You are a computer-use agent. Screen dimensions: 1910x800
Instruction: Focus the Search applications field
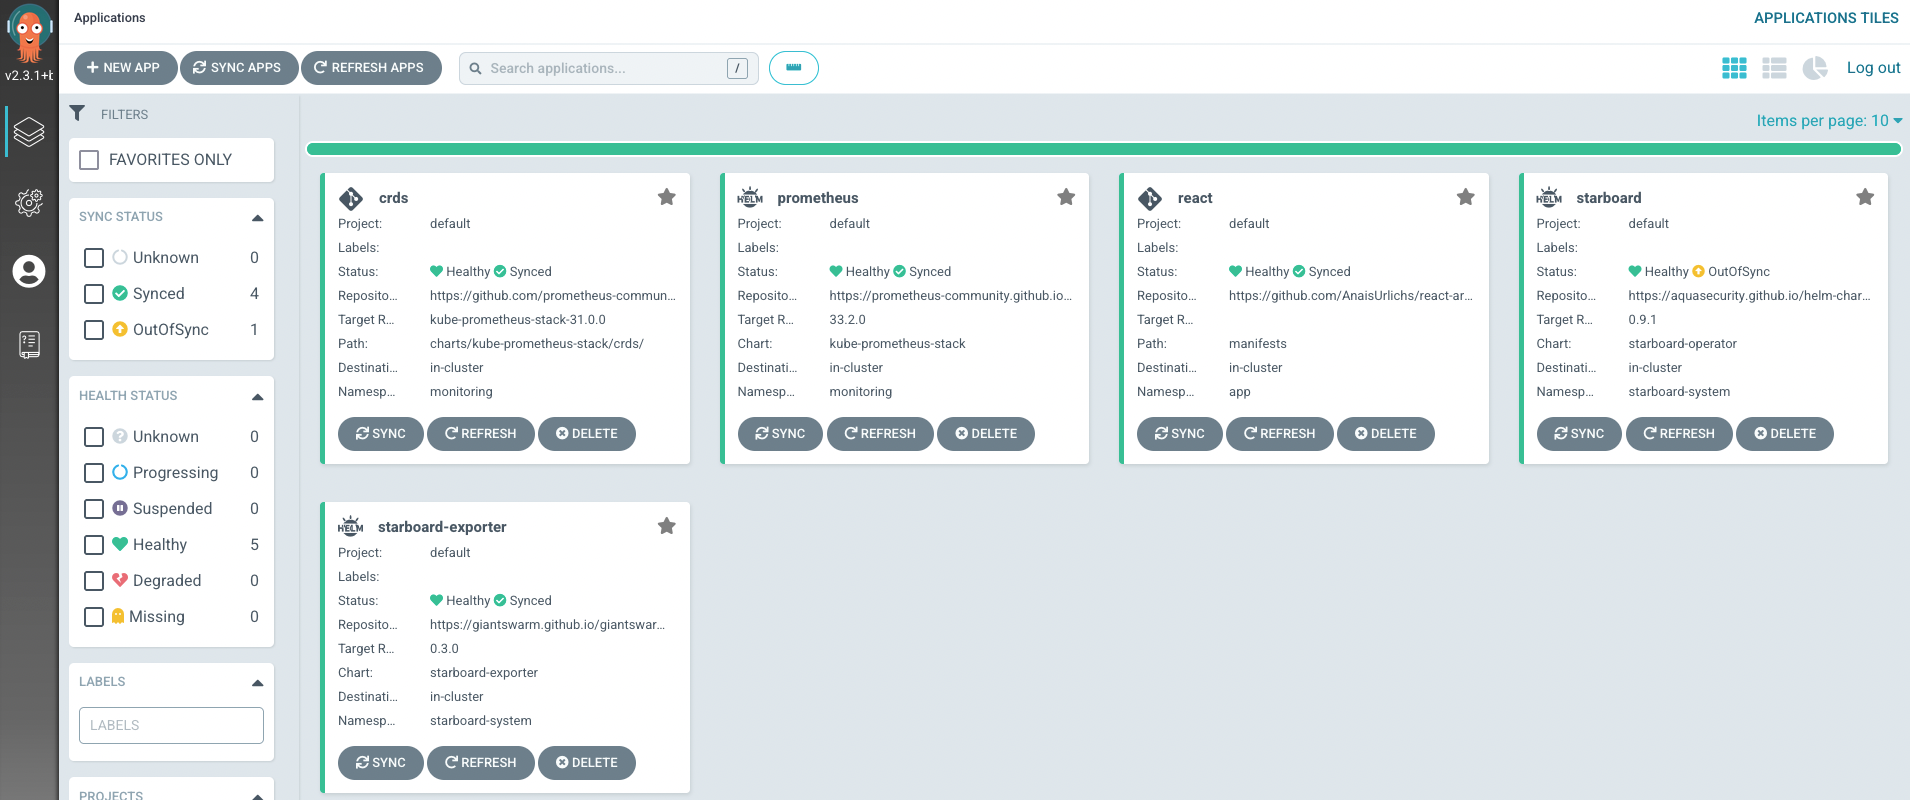point(609,68)
